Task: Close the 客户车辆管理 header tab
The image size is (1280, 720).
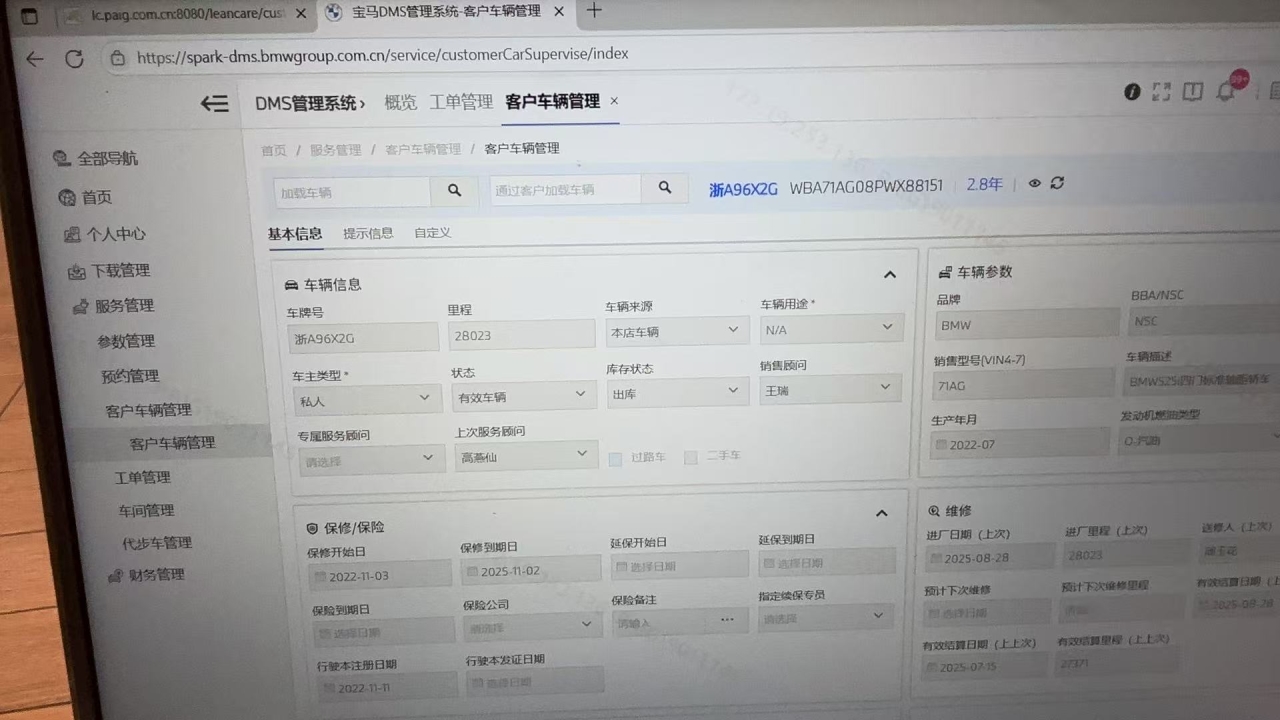Action: (x=614, y=101)
